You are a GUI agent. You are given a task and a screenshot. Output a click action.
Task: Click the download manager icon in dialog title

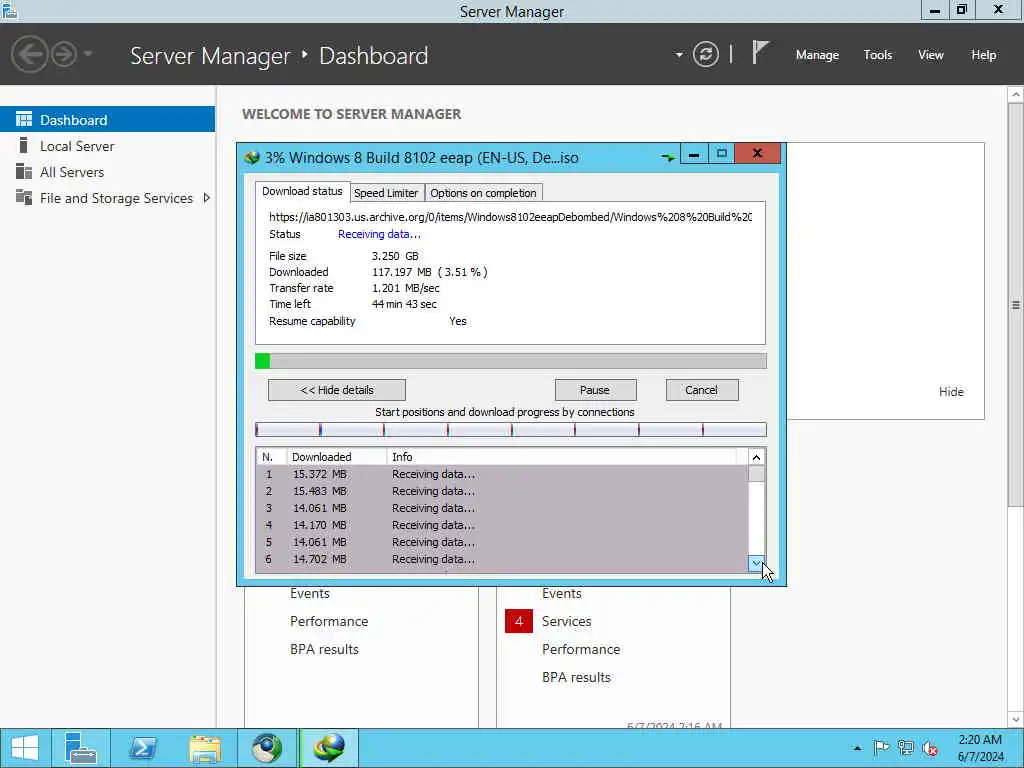[x=252, y=157]
